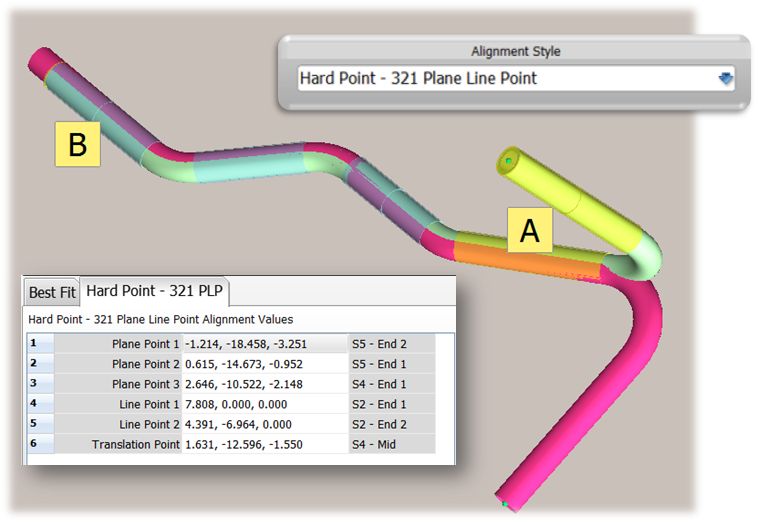
Task: Click Plane Point 2 coordinate values cell
Action: click(x=264, y=363)
